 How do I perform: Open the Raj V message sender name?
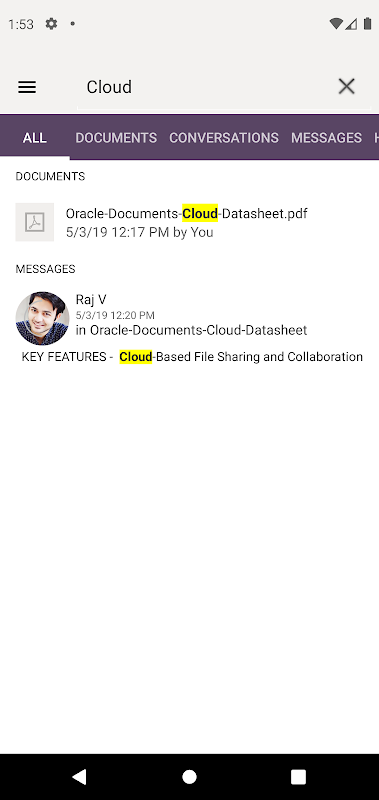point(91,299)
